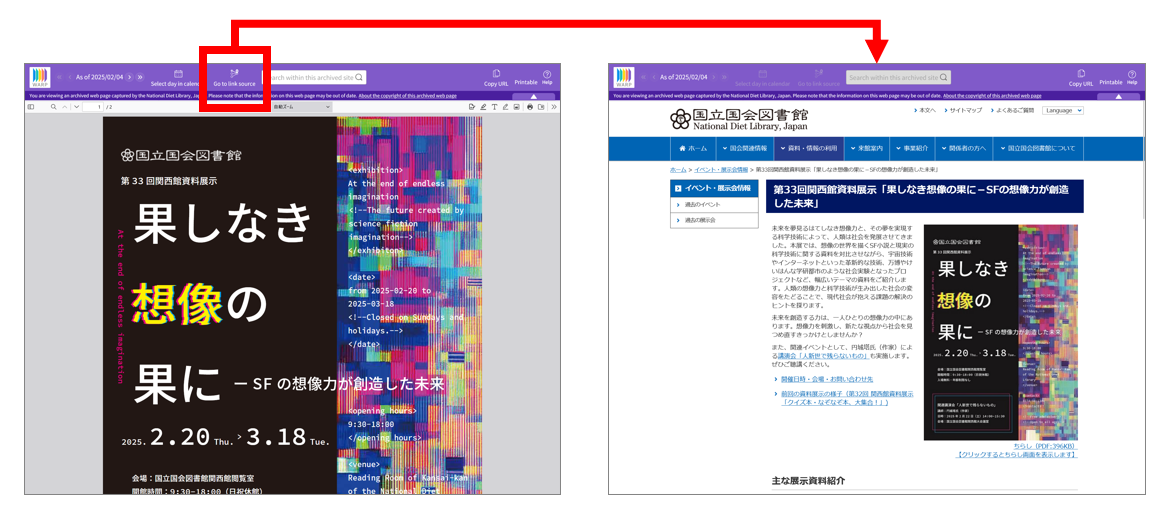Select the PDF add image tool

(517, 107)
